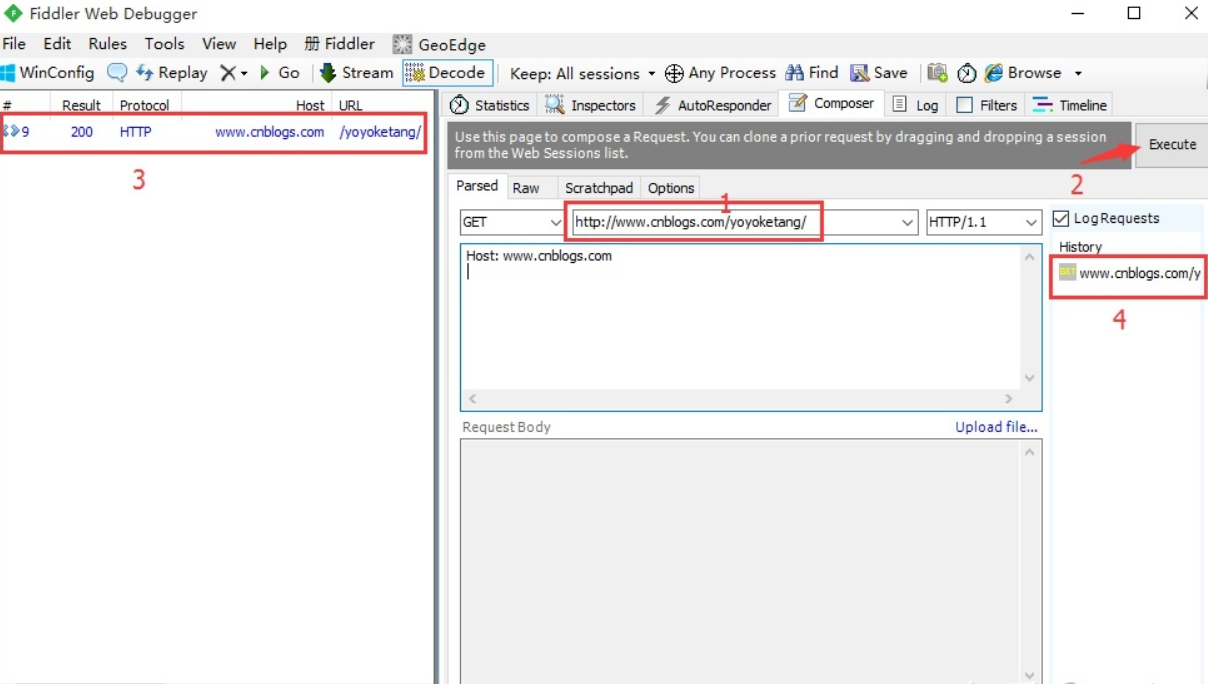
Task: Select the Scratchpad sub-tab
Action: click(x=599, y=188)
